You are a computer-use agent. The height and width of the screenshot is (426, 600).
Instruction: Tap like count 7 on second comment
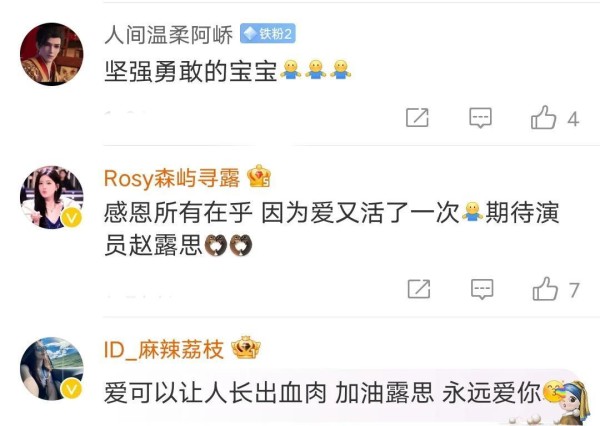coord(574,290)
